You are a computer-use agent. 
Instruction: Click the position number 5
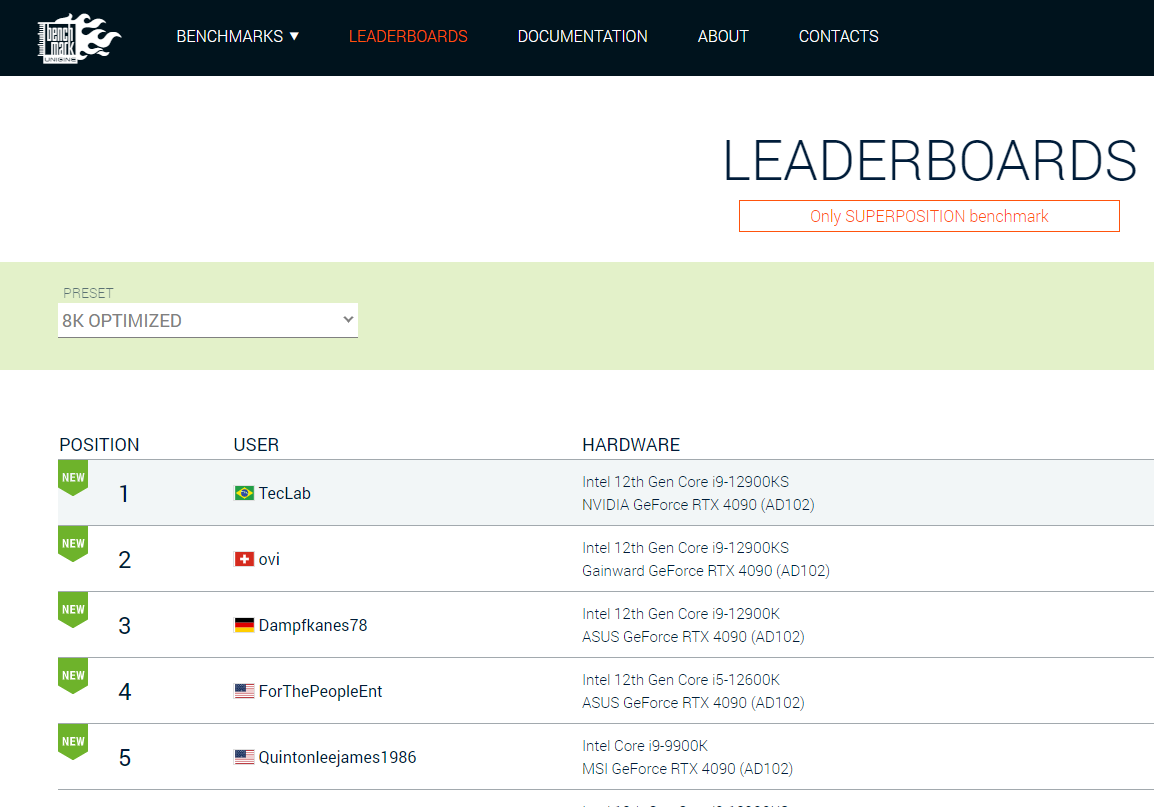click(x=124, y=758)
